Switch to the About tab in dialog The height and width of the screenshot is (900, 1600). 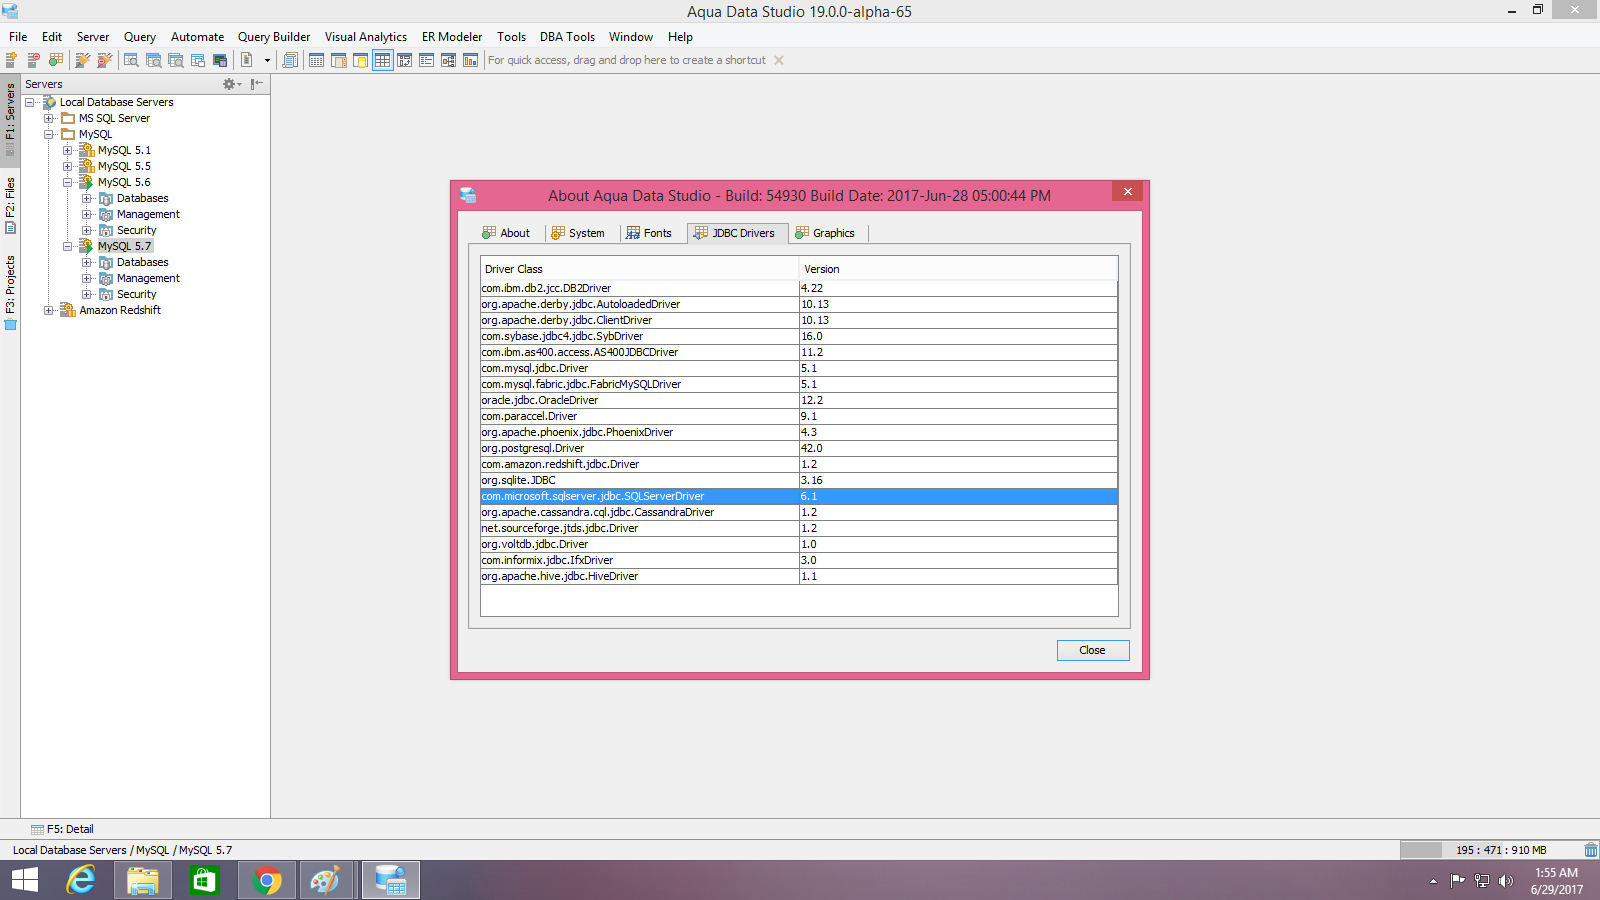click(507, 233)
